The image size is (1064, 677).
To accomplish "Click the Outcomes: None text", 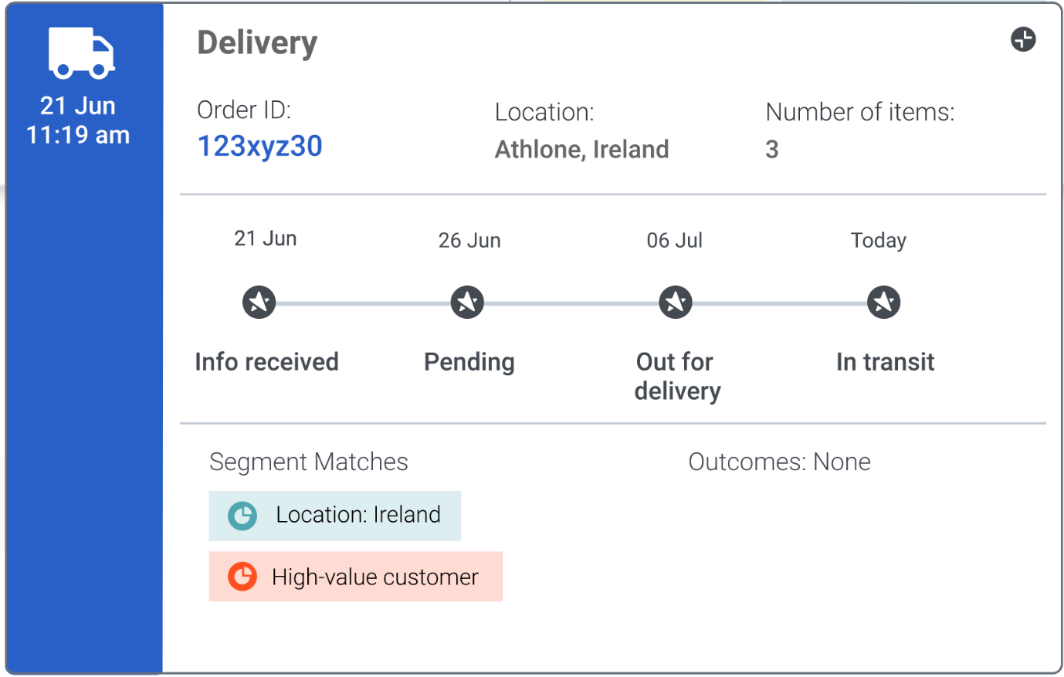I will pyautogui.click(x=779, y=462).
